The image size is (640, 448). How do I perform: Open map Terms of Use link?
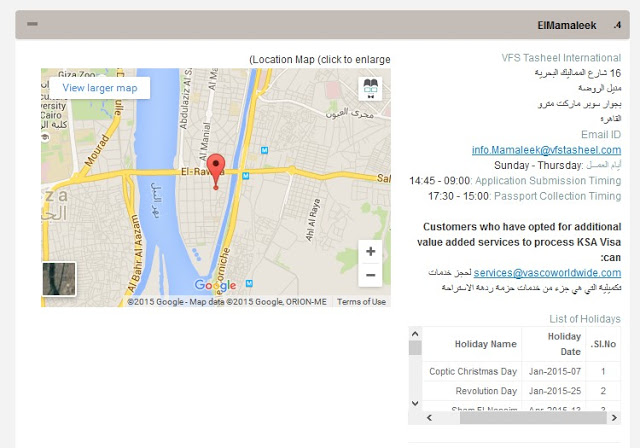click(x=361, y=302)
